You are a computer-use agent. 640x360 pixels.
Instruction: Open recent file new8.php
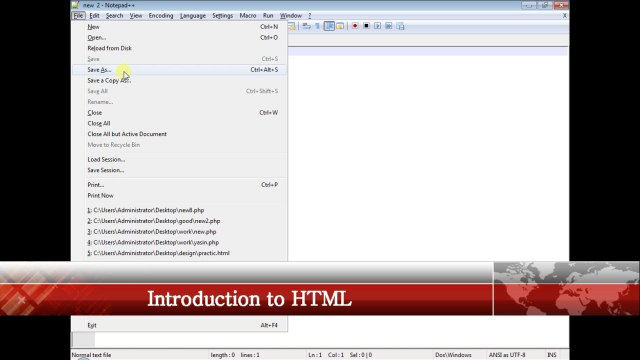180,210
